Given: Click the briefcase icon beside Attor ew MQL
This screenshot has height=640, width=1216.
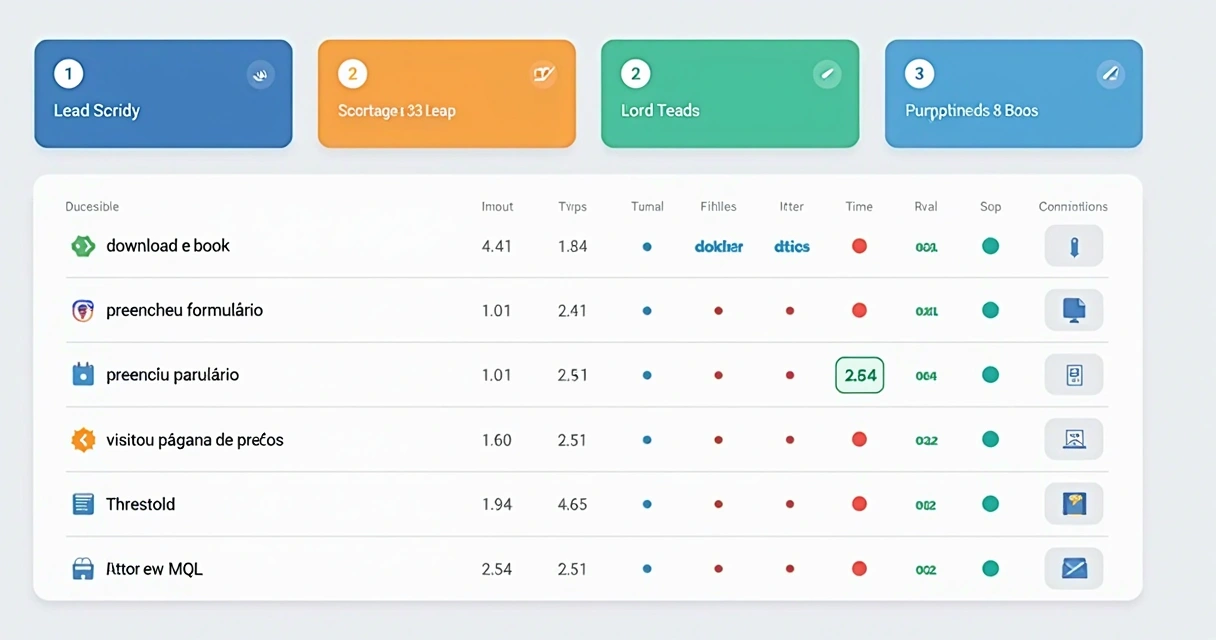Looking at the screenshot, I should 84,568.
